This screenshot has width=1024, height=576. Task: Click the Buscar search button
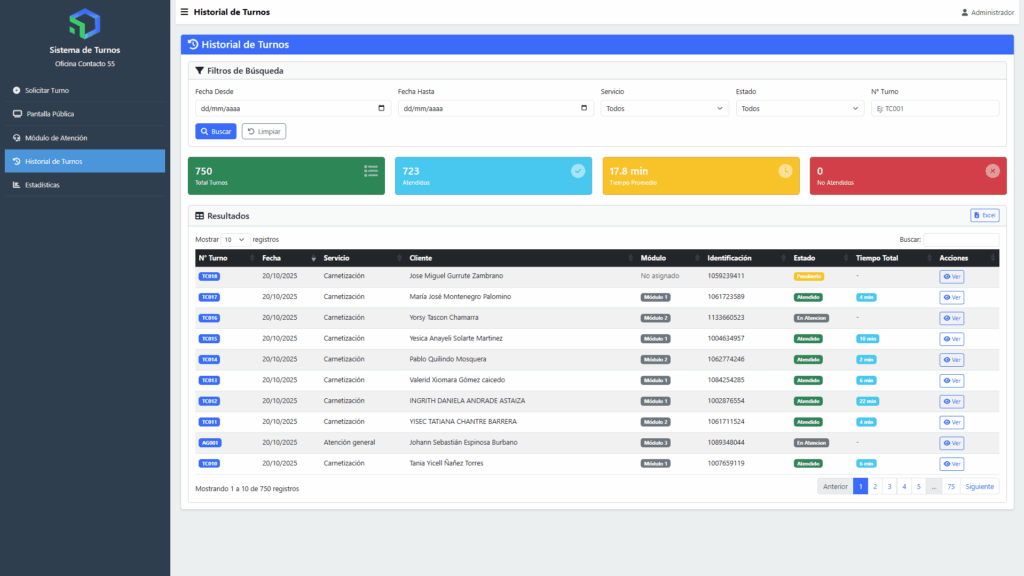pos(215,131)
